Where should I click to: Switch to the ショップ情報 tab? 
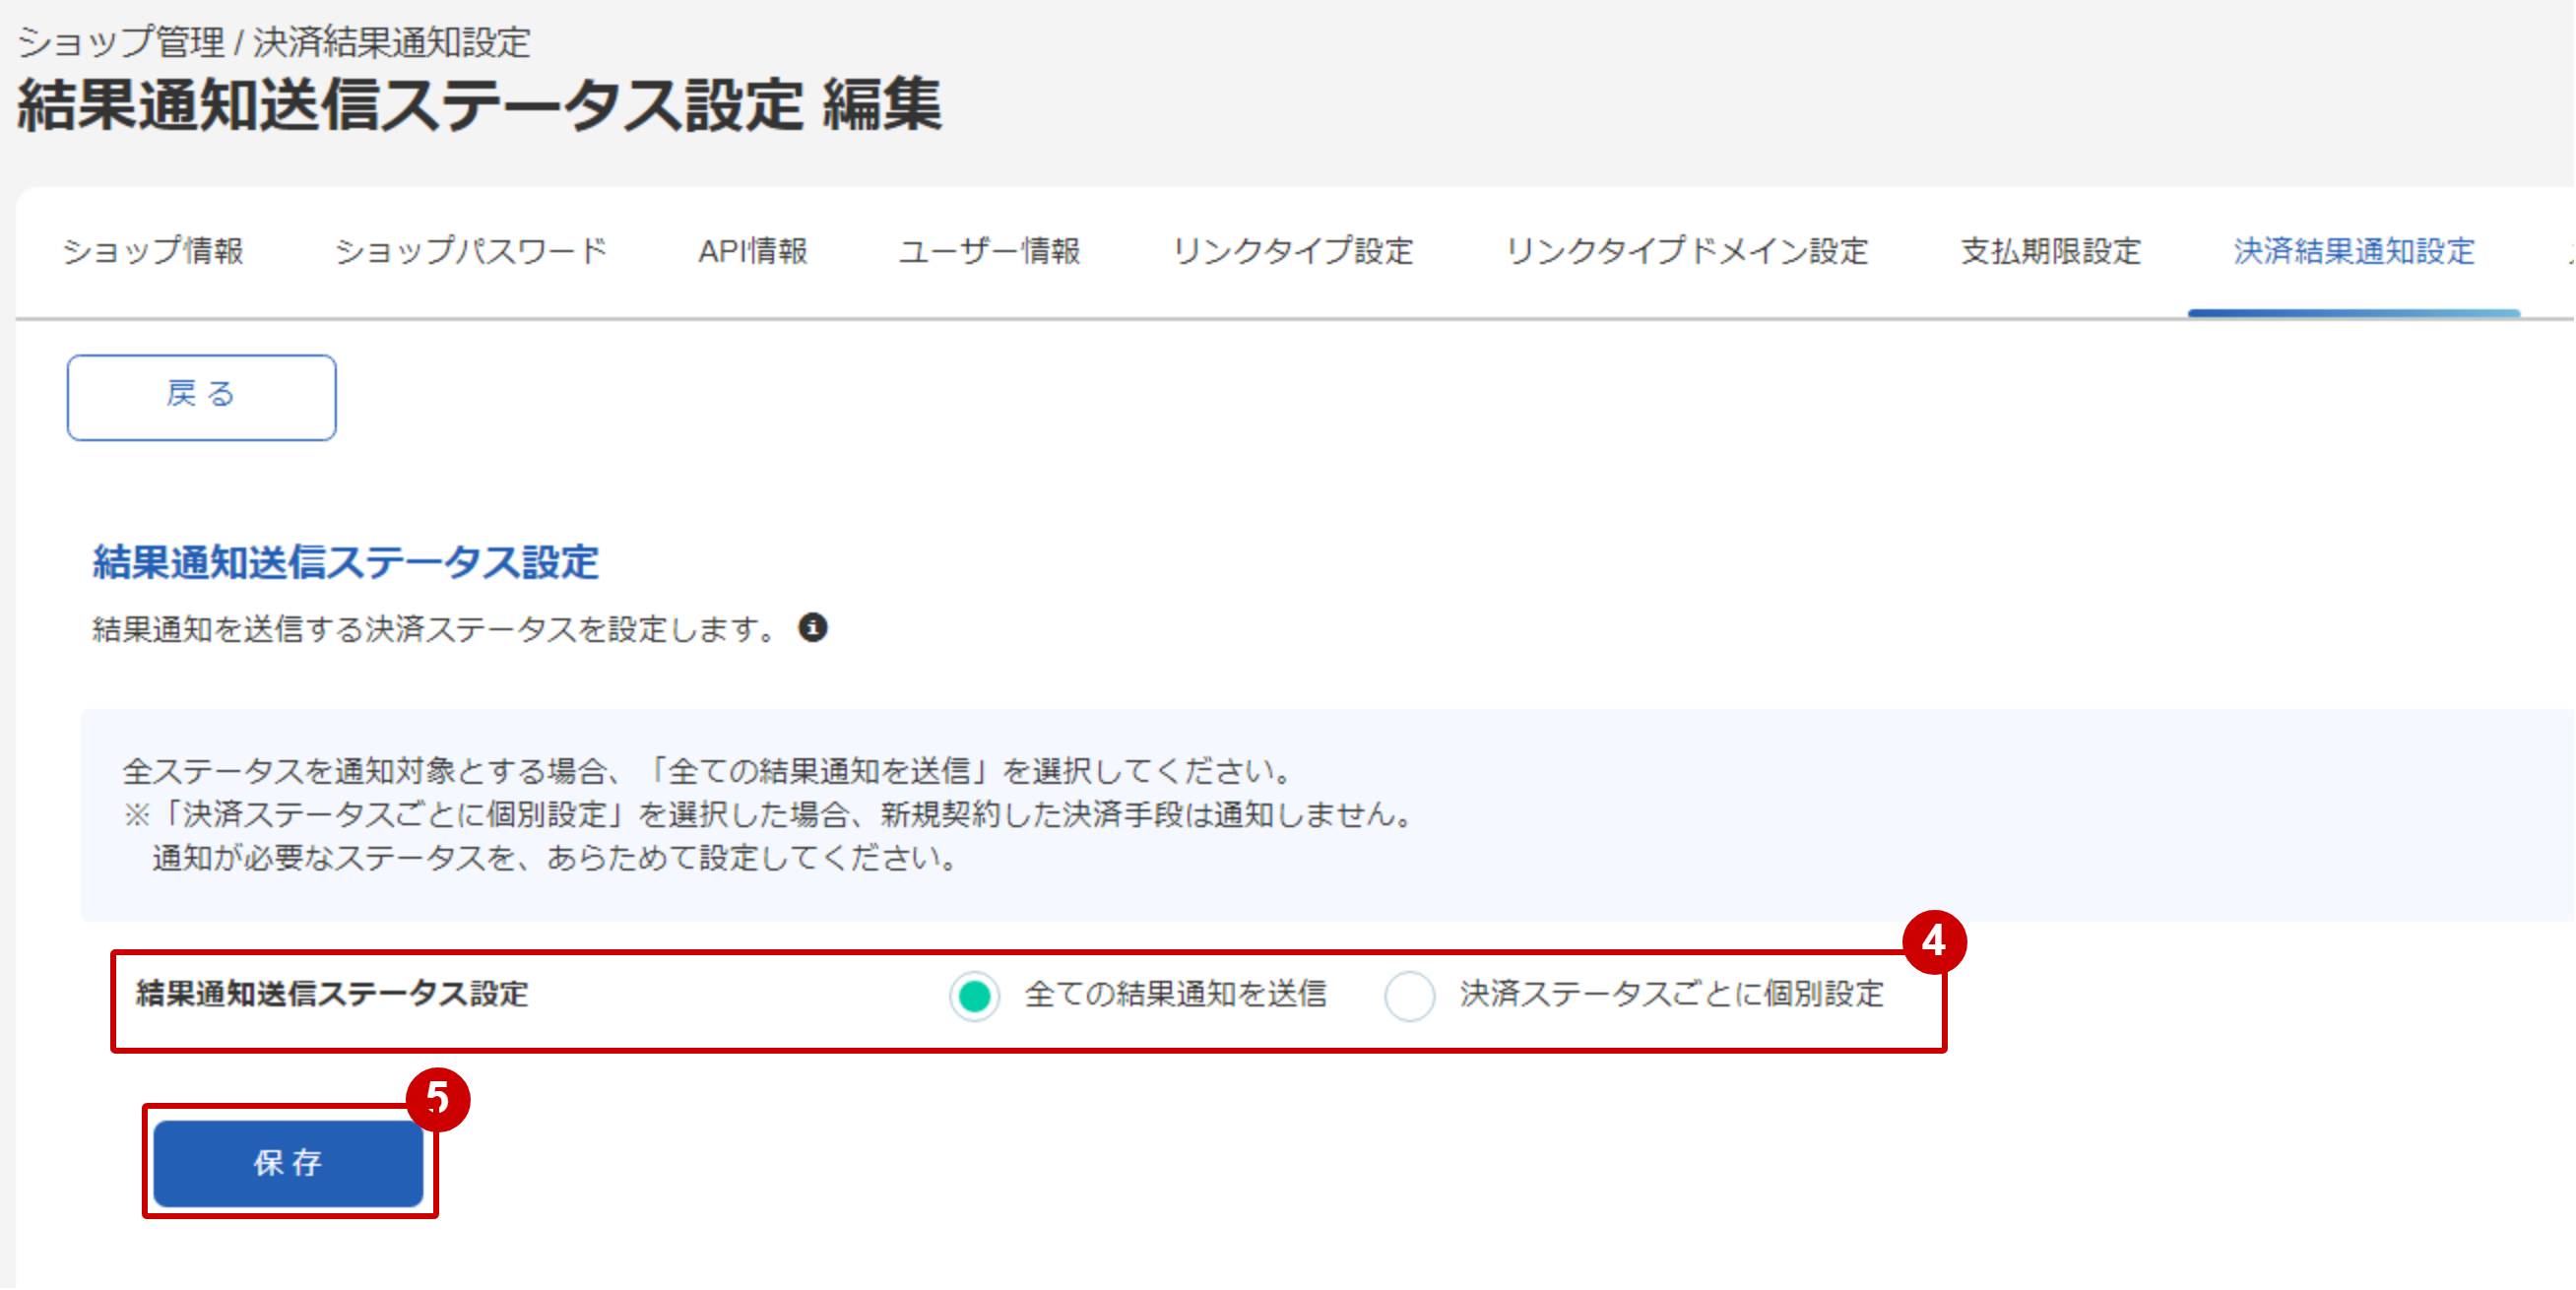click(x=155, y=252)
